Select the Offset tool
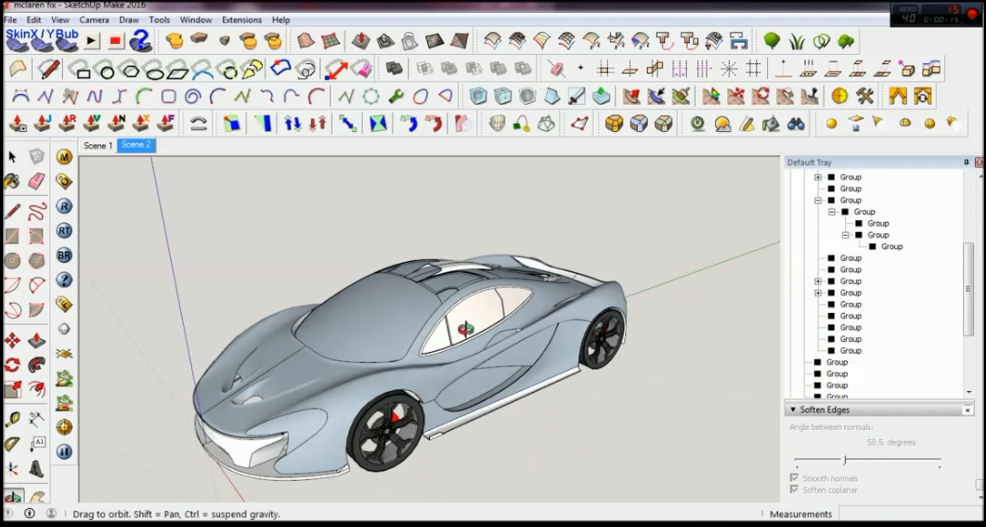Screen dimensions: 986x527 point(36,390)
